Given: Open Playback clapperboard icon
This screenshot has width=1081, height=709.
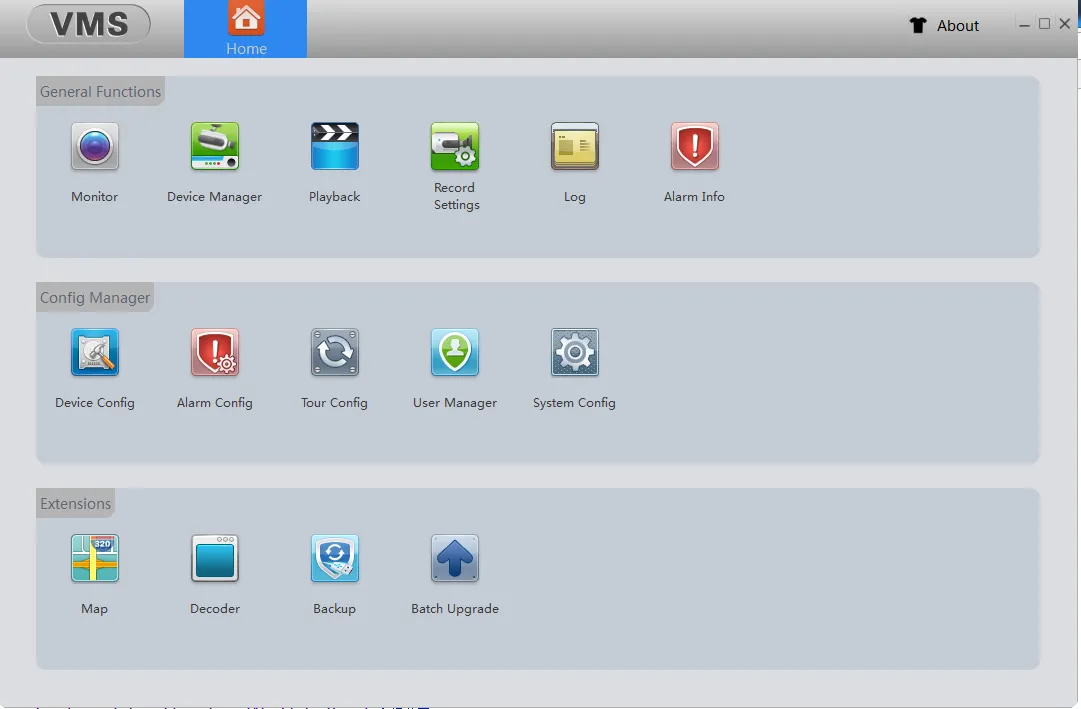Looking at the screenshot, I should click(335, 147).
